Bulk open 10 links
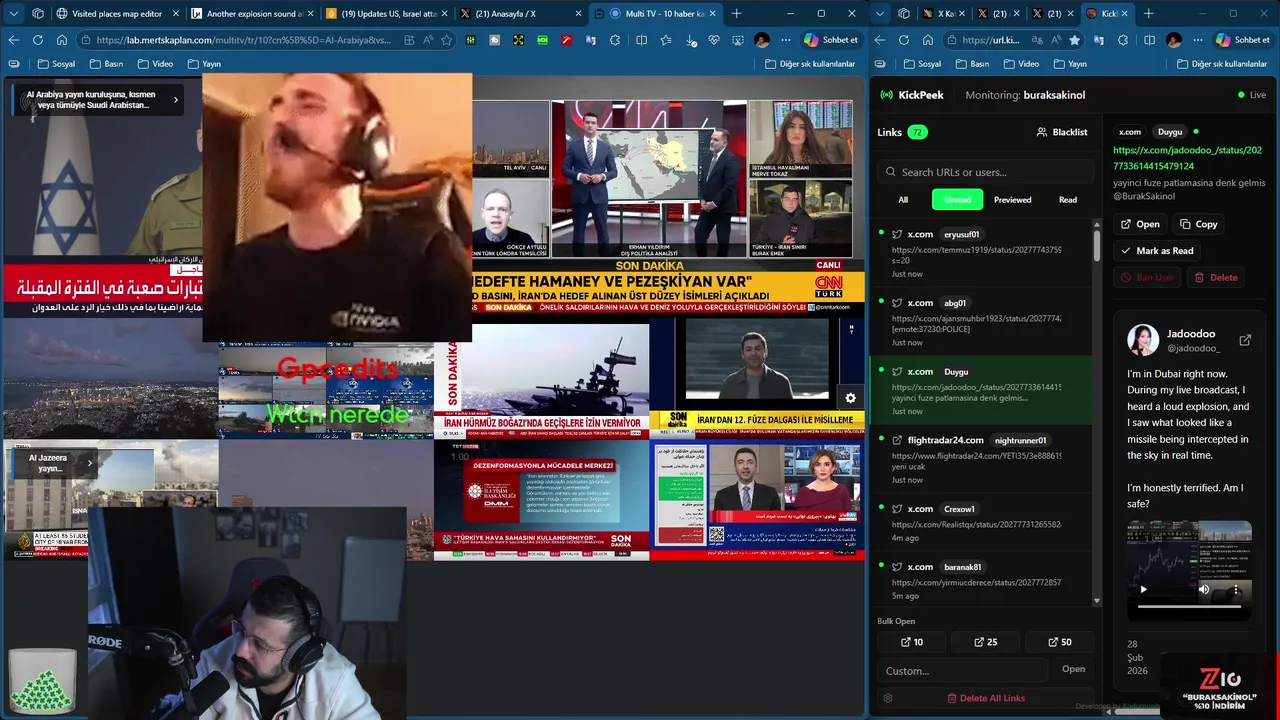This screenshot has width=1280, height=720. 911,642
